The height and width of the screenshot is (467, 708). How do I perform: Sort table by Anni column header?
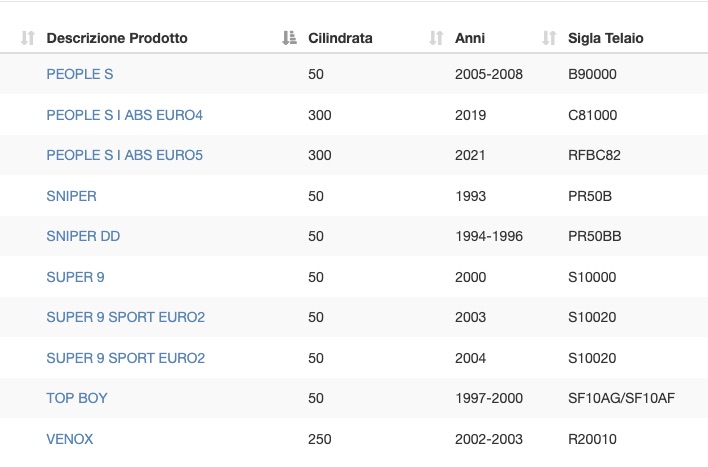[x=470, y=38]
